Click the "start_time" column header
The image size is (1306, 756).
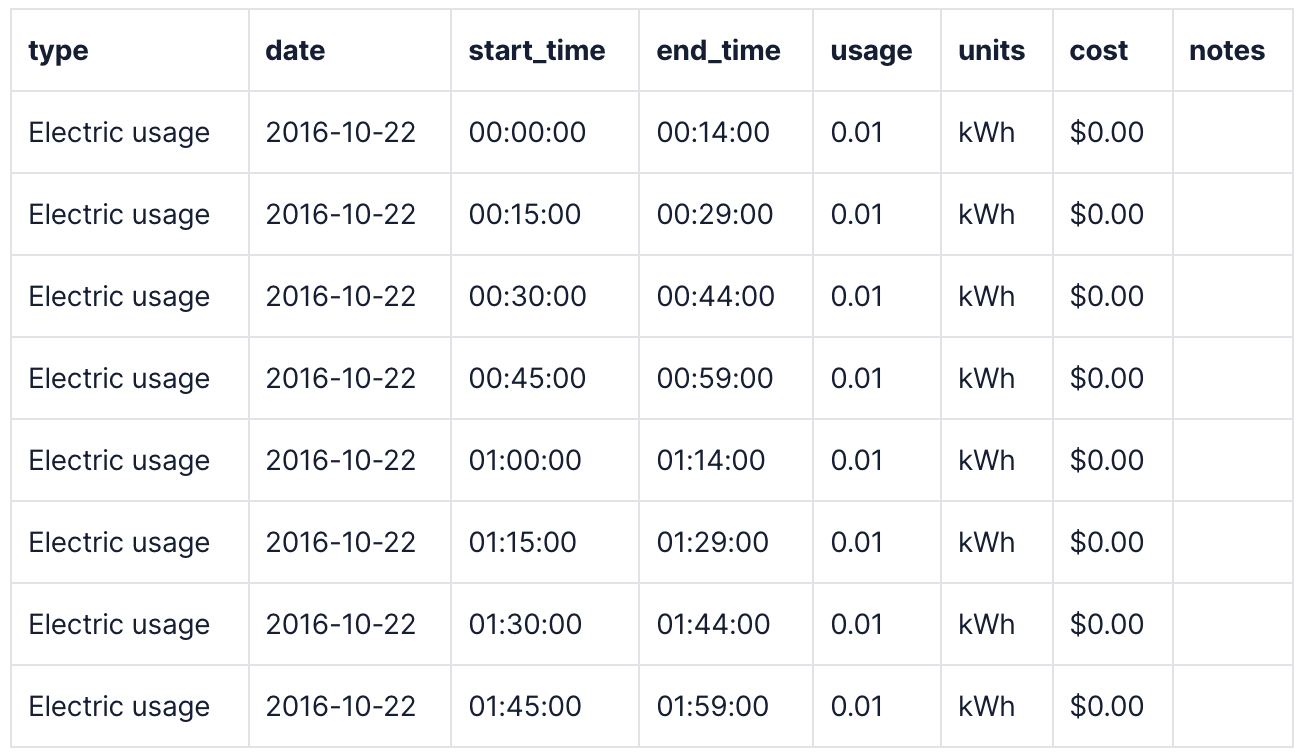coord(537,51)
